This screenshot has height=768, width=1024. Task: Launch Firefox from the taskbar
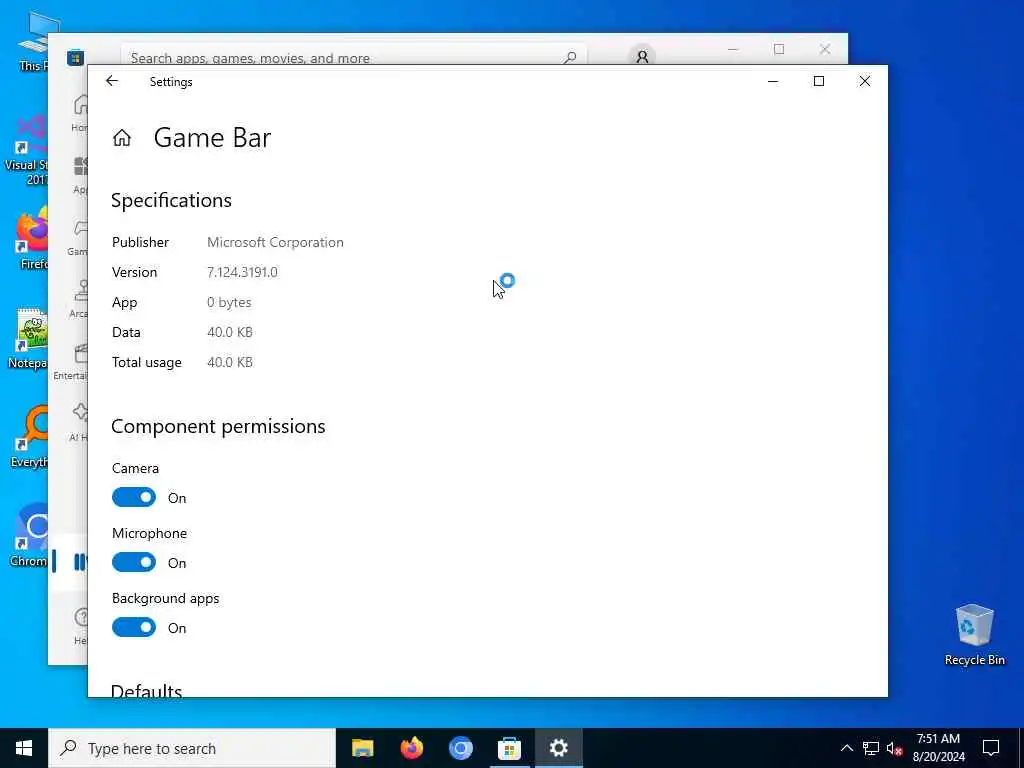point(411,748)
